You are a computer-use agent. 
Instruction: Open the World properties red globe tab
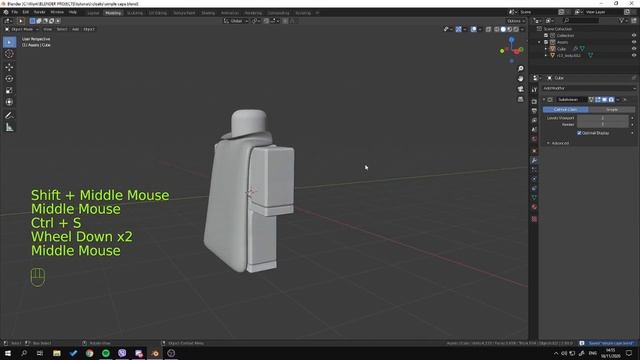pos(534,139)
